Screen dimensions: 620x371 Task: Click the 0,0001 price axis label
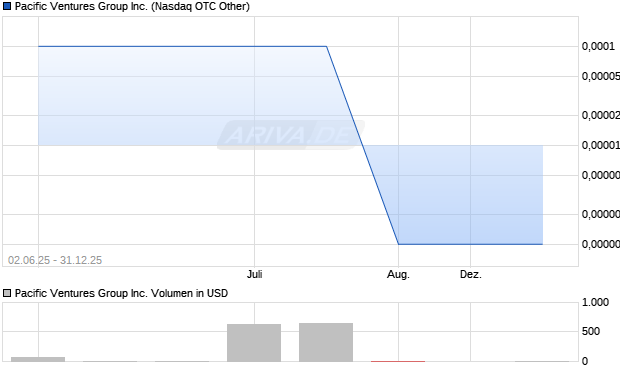(598, 46)
